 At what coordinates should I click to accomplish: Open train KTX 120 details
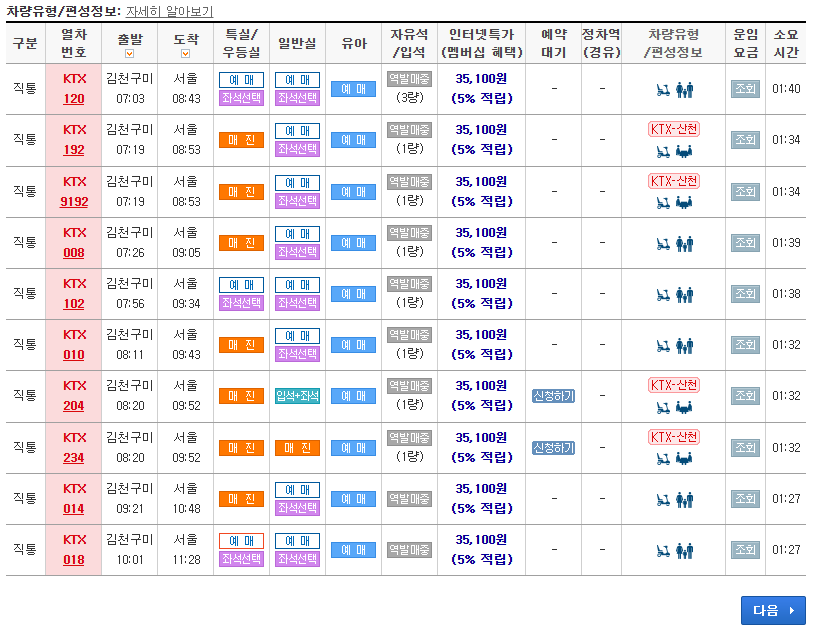(73, 99)
